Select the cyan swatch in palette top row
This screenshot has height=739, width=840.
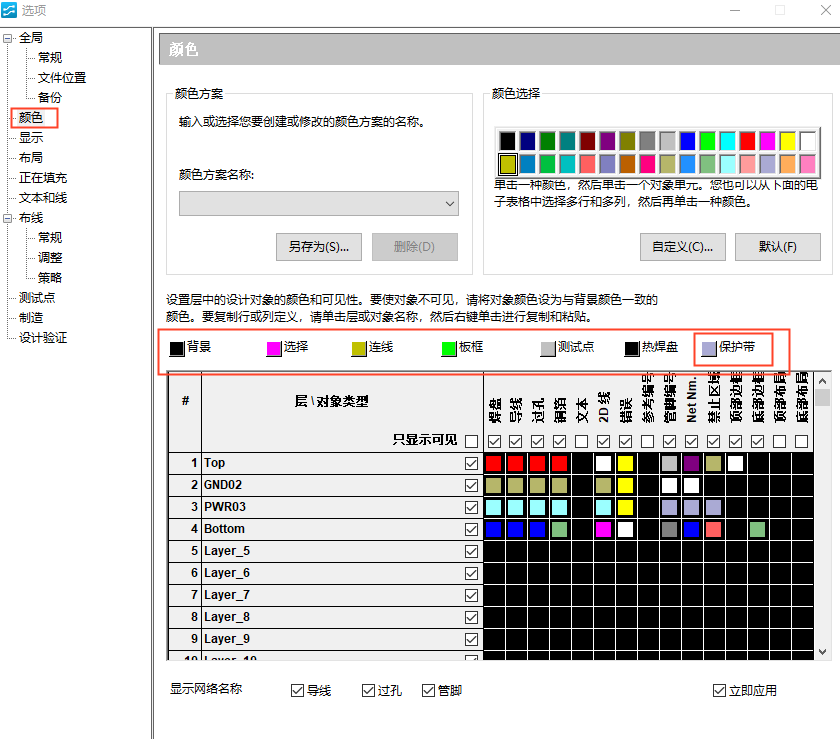point(728,141)
